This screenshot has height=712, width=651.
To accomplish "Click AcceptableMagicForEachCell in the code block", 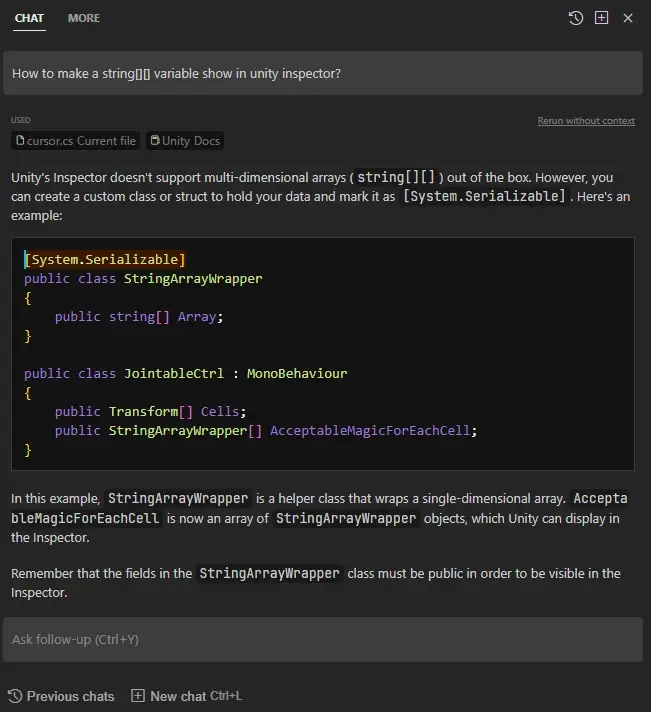I will 374,430.
